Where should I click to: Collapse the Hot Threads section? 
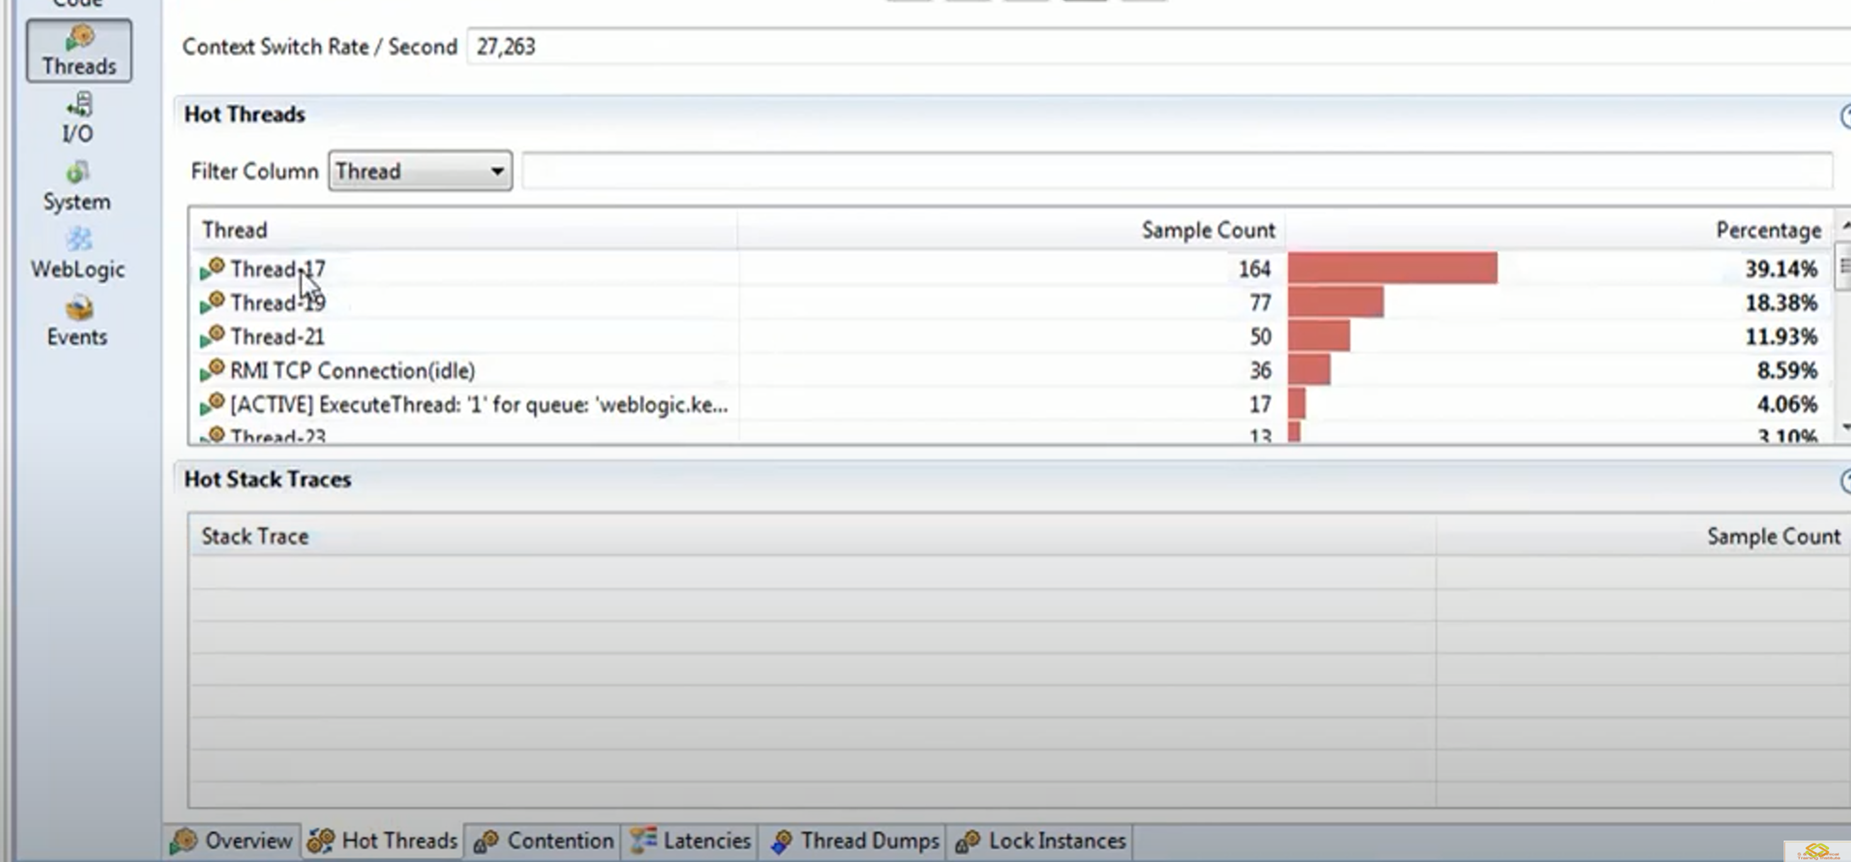[x=1844, y=116]
